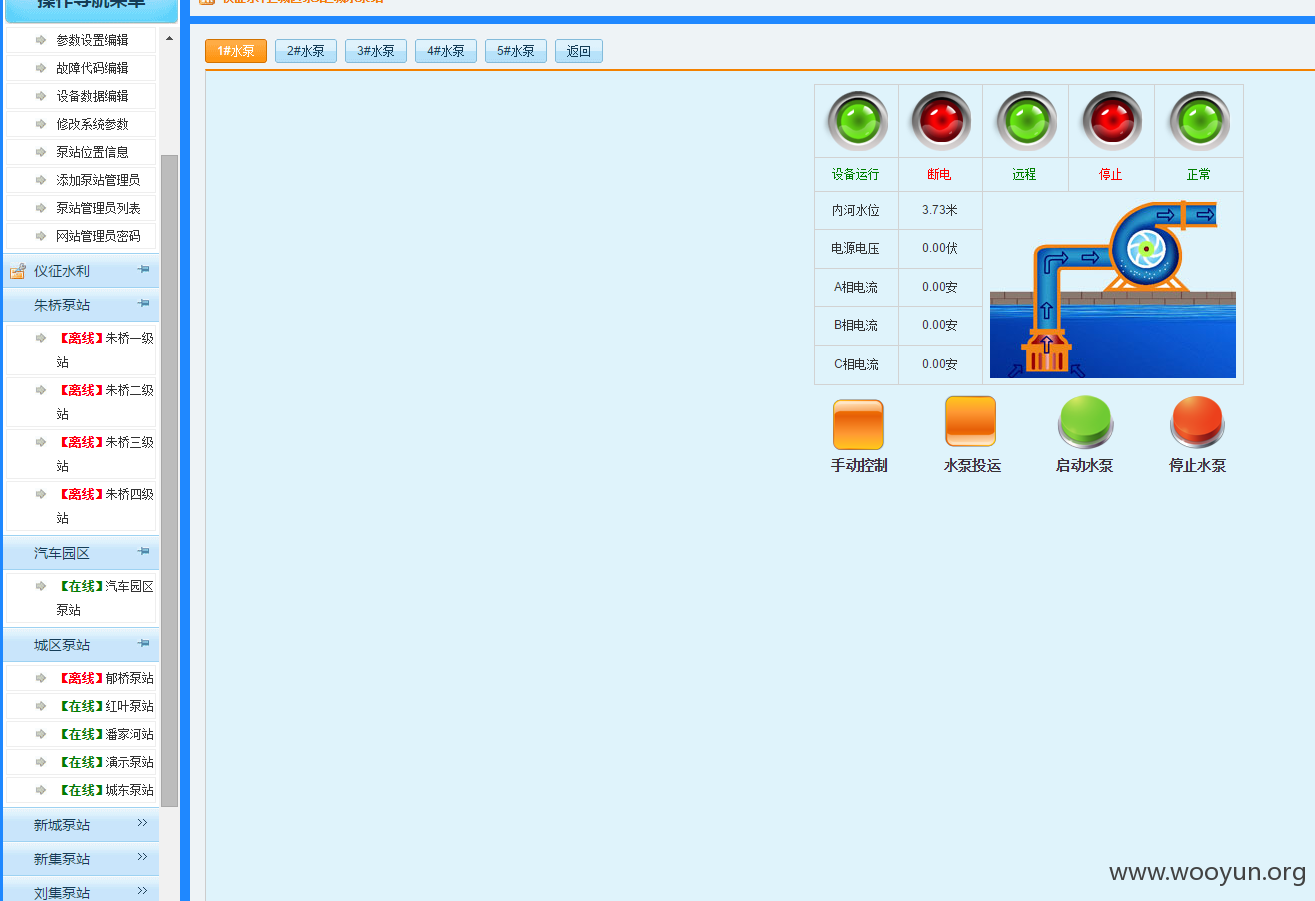The width and height of the screenshot is (1315, 901).
Task: Click the 朱桥泵站 group header
Action: point(81,305)
